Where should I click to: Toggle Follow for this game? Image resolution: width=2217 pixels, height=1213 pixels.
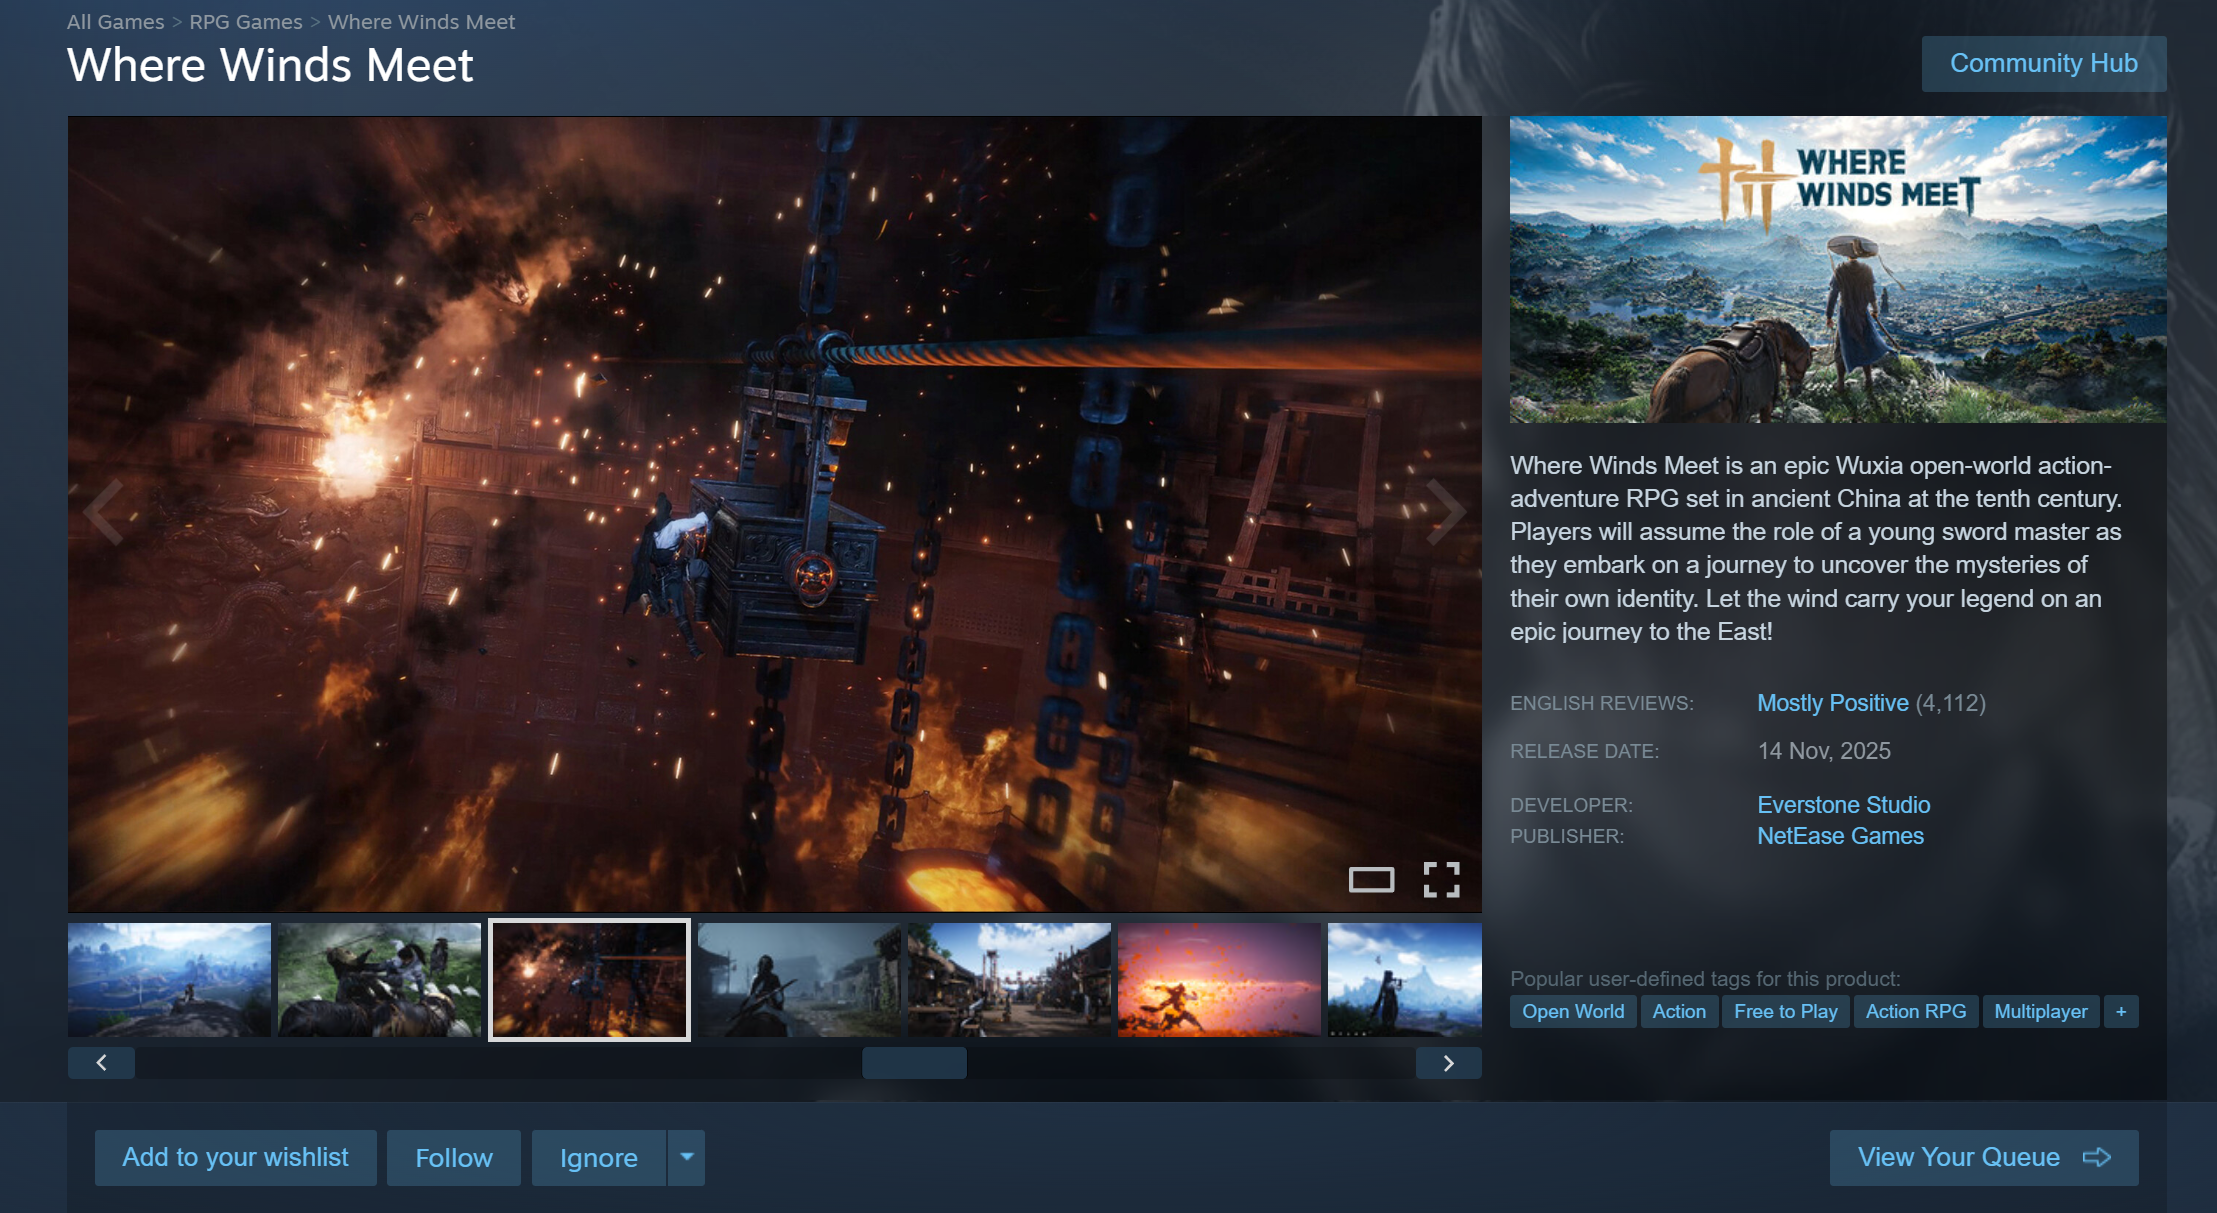[x=453, y=1157]
